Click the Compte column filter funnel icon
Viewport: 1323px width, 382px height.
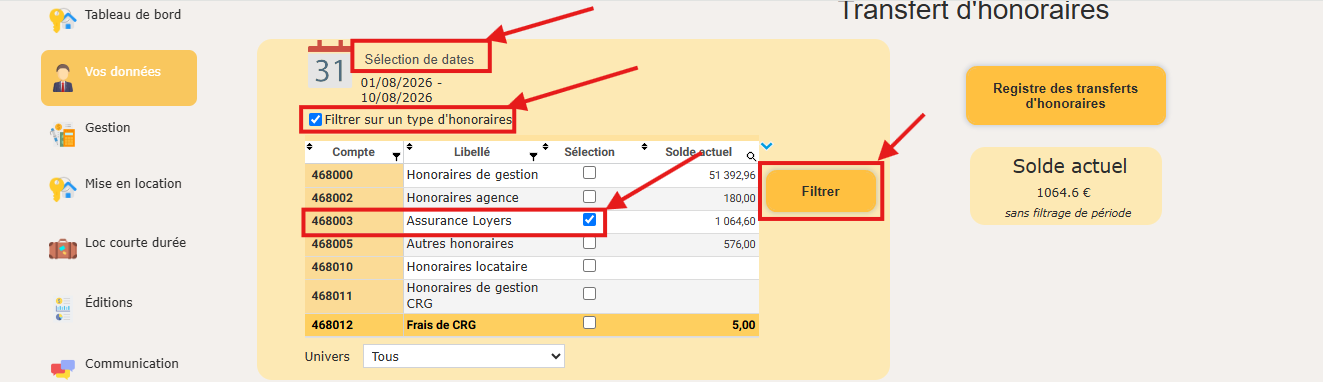pos(396,157)
